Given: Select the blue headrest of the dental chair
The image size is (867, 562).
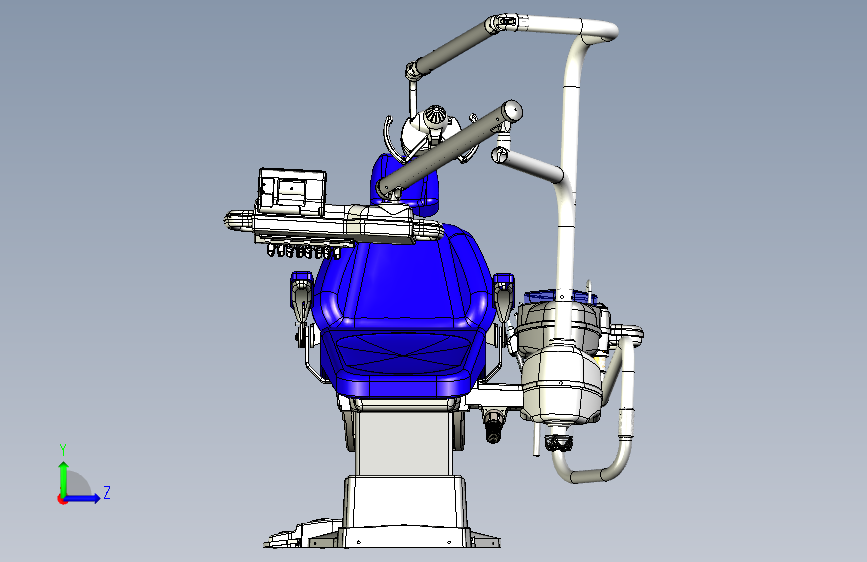Looking at the screenshot, I should click(x=404, y=184).
